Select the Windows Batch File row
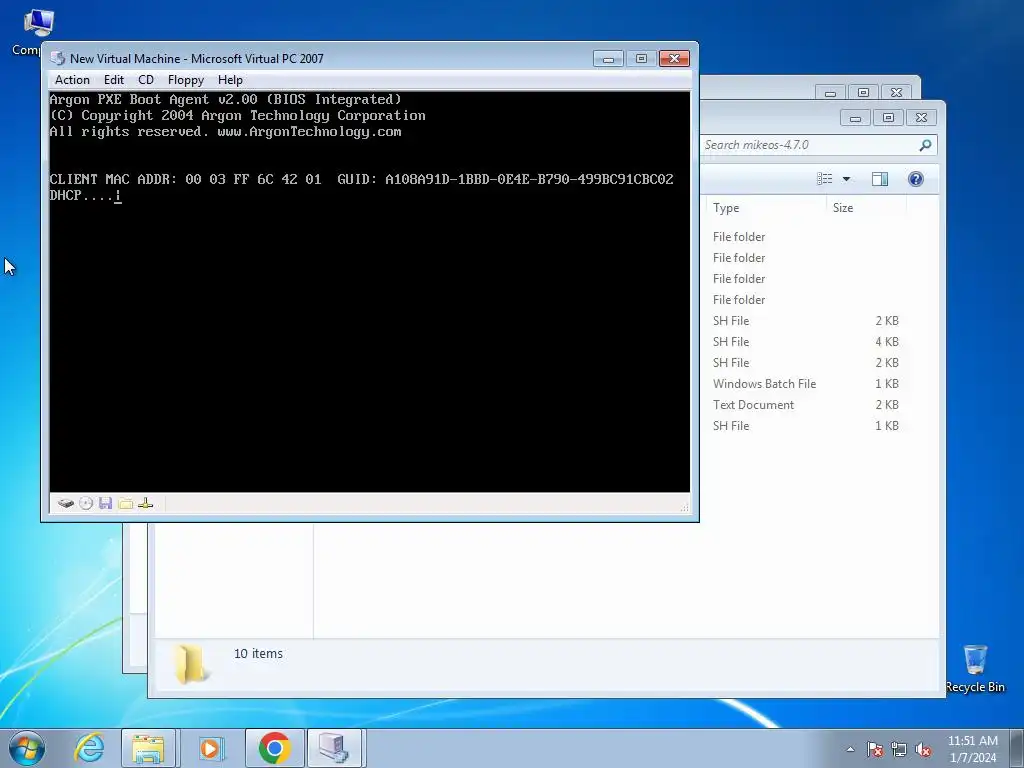Image resolution: width=1024 pixels, height=768 pixels. tap(806, 384)
